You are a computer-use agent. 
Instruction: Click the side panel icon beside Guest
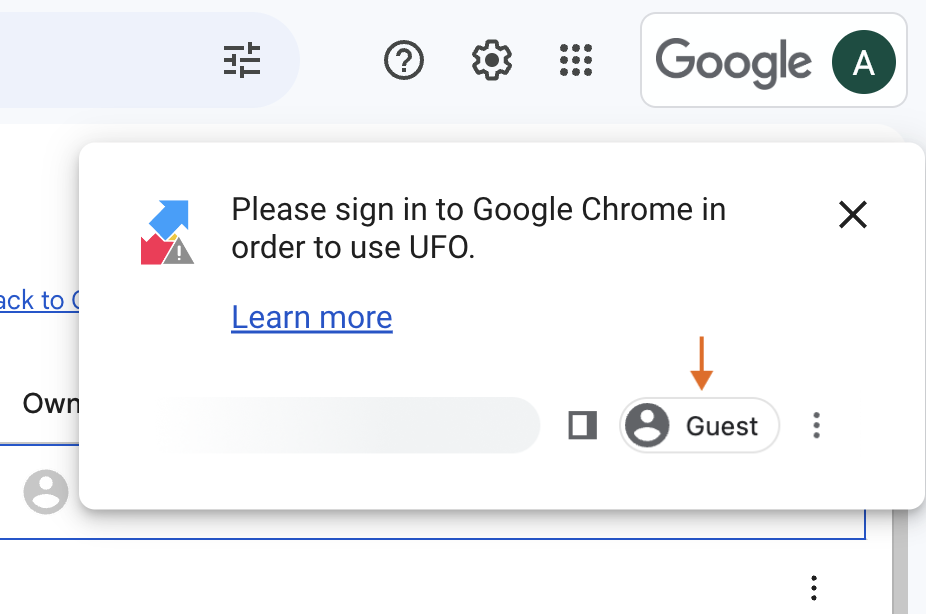tap(582, 425)
